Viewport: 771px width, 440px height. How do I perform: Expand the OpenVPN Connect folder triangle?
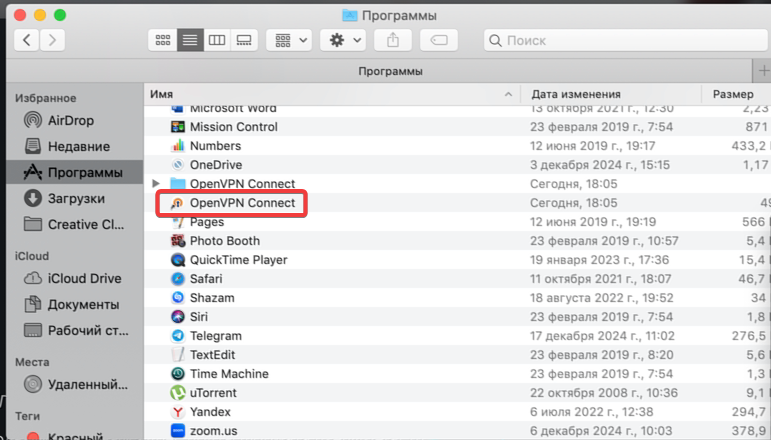click(156, 183)
